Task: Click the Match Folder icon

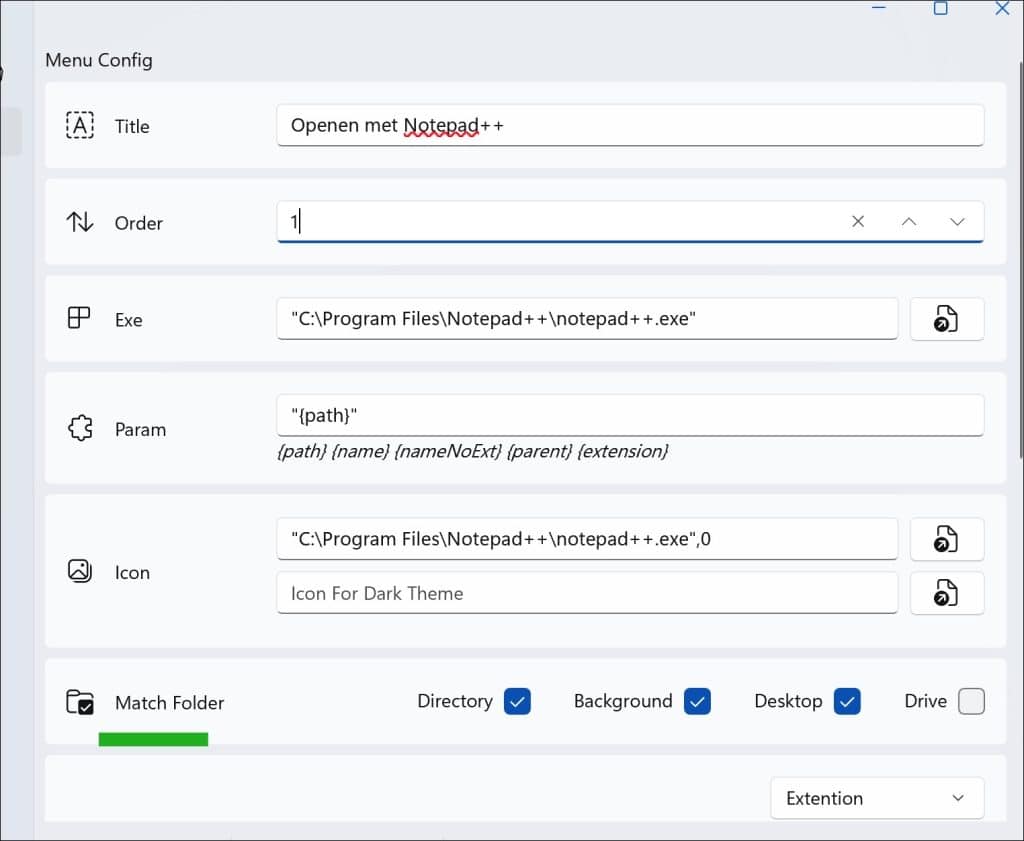Action: pos(80,702)
